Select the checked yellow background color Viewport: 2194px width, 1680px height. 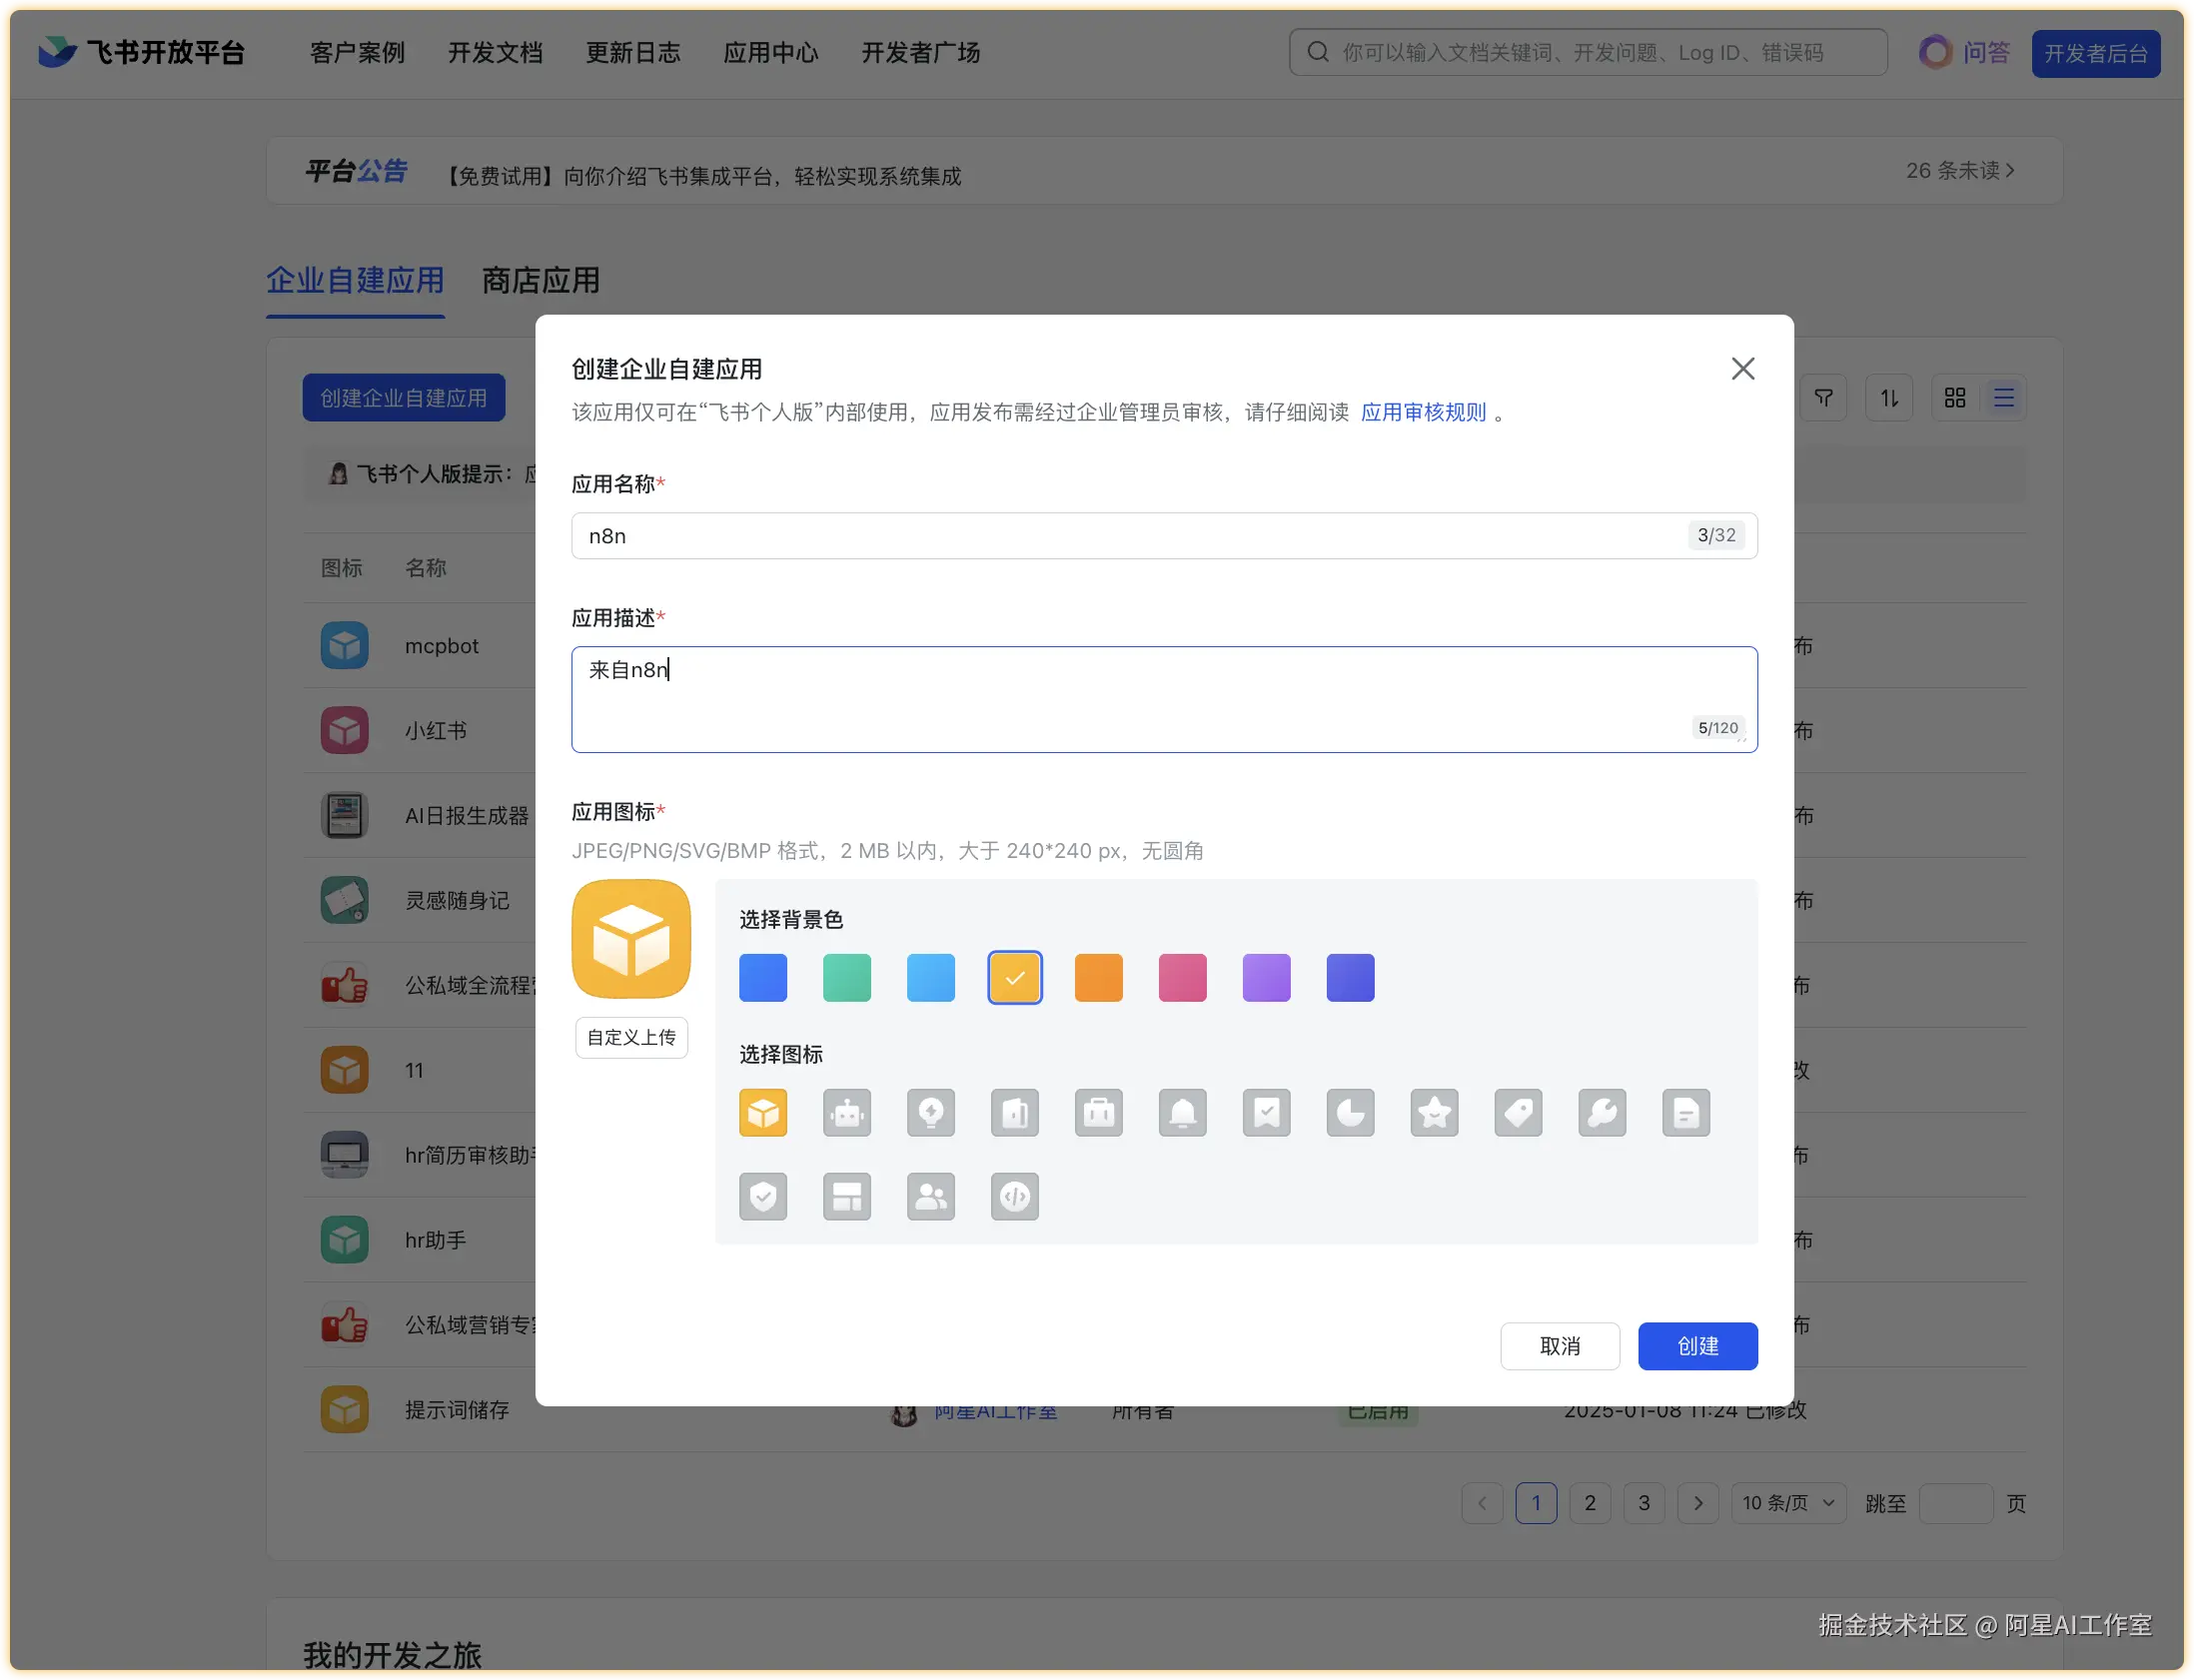point(1015,977)
